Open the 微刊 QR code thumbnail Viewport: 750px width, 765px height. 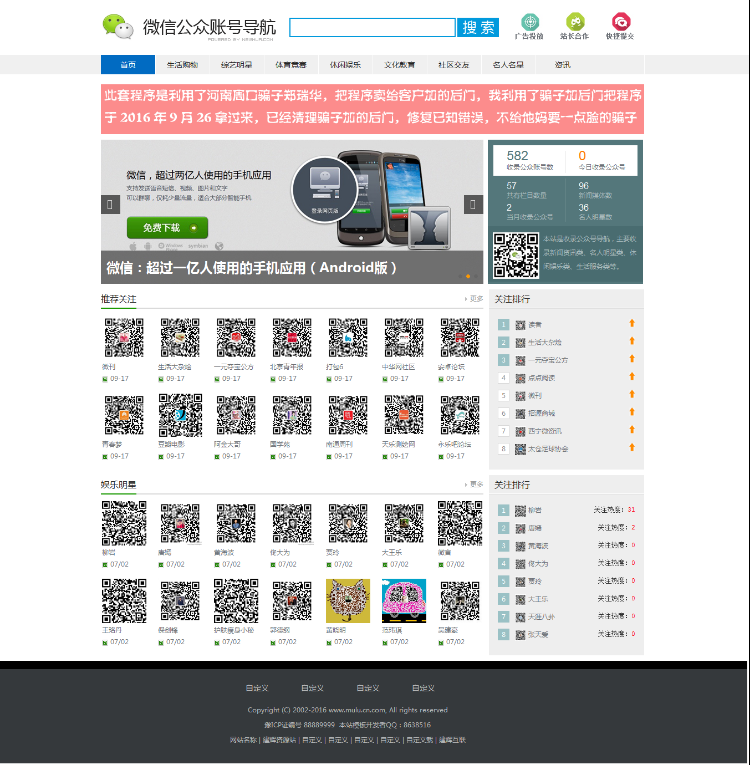[124, 338]
